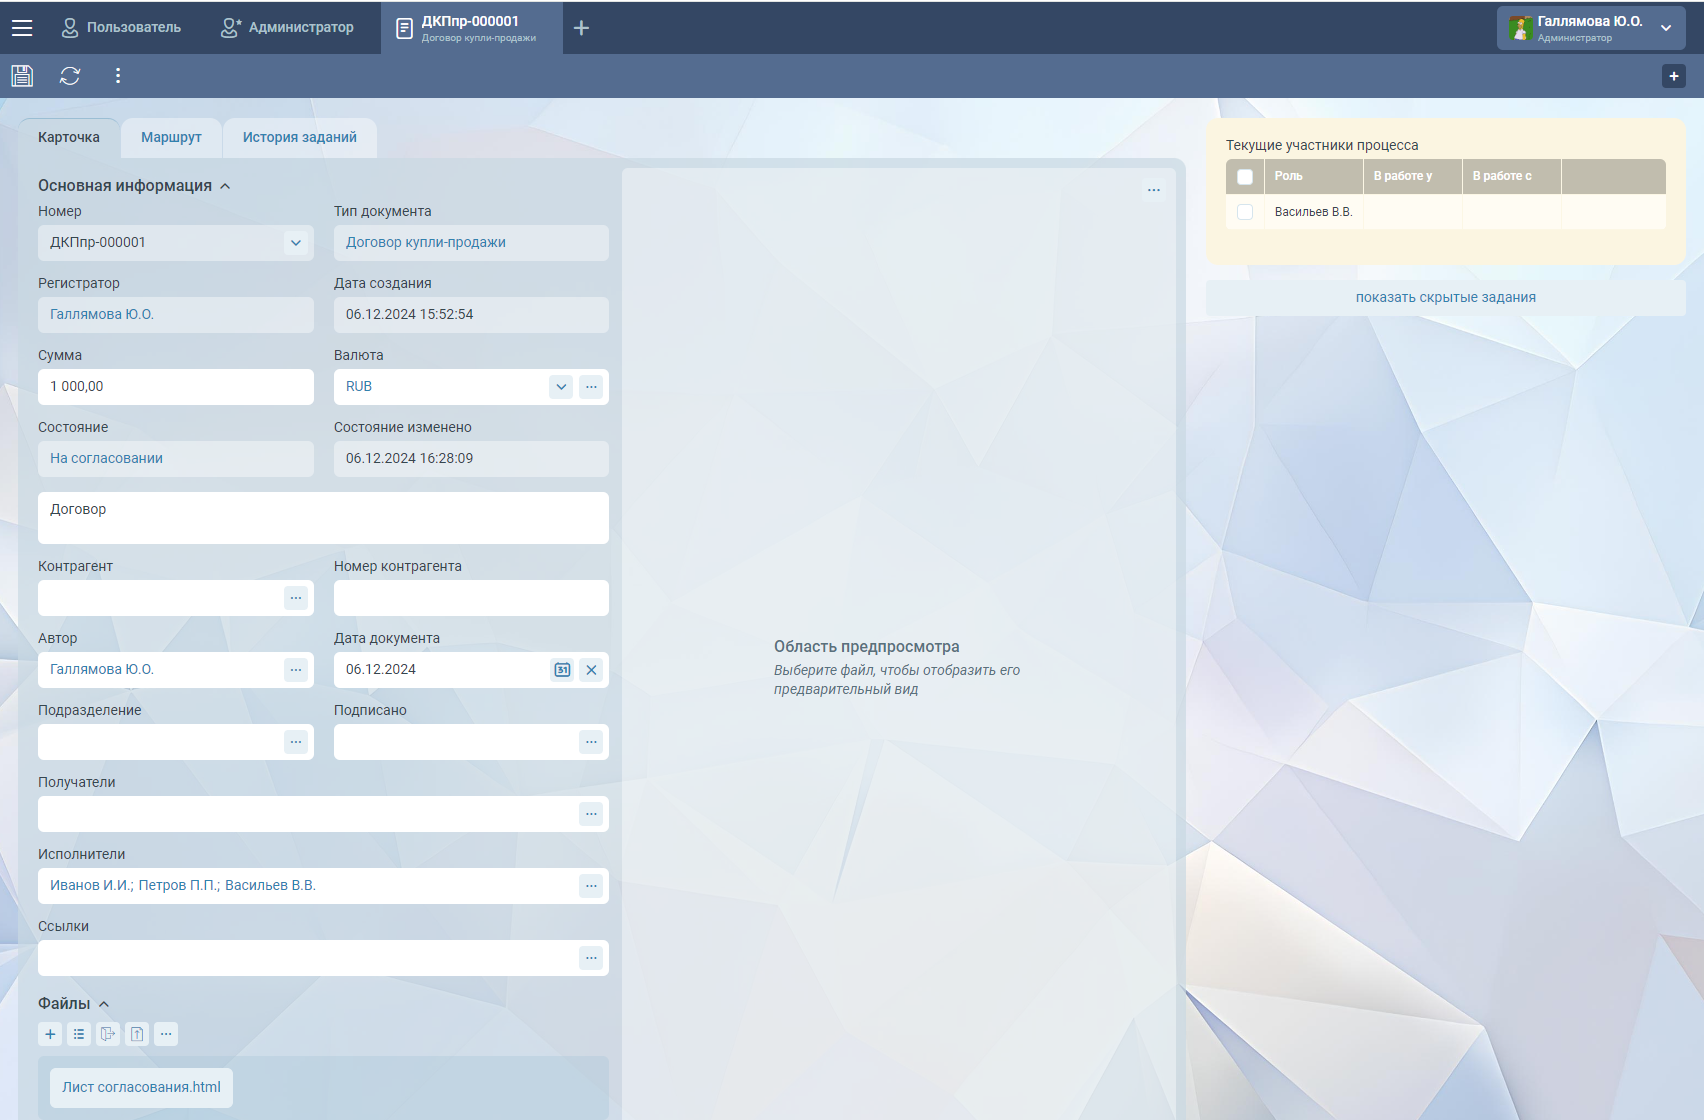This screenshot has width=1704, height=1120.
Task: Add a new file in Файлы section
Action: [x=50, y=1034]
